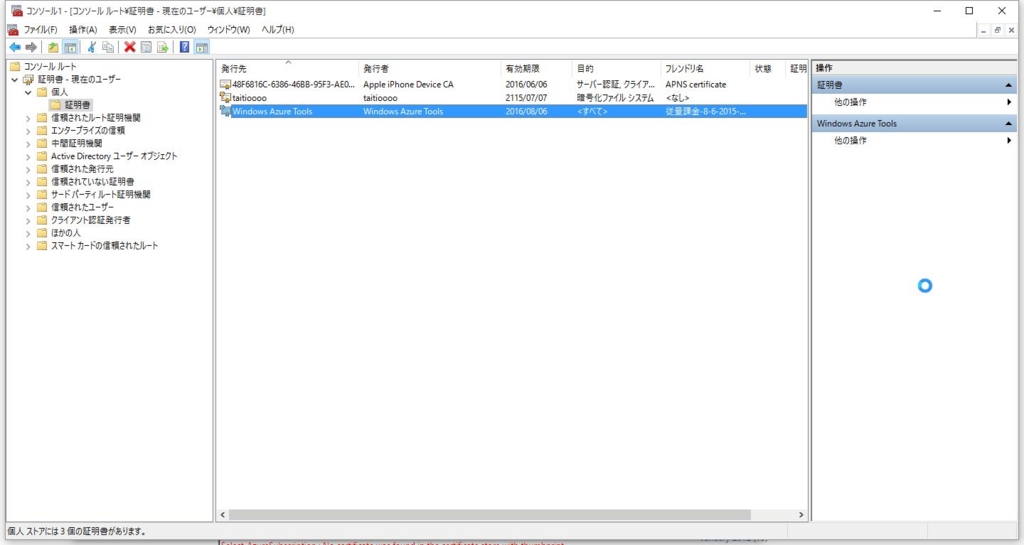Image resolution: width=1024 pixels, height=545 pixels.
Task: Go back with the blue left arrow
Action: tap(14, 47)
